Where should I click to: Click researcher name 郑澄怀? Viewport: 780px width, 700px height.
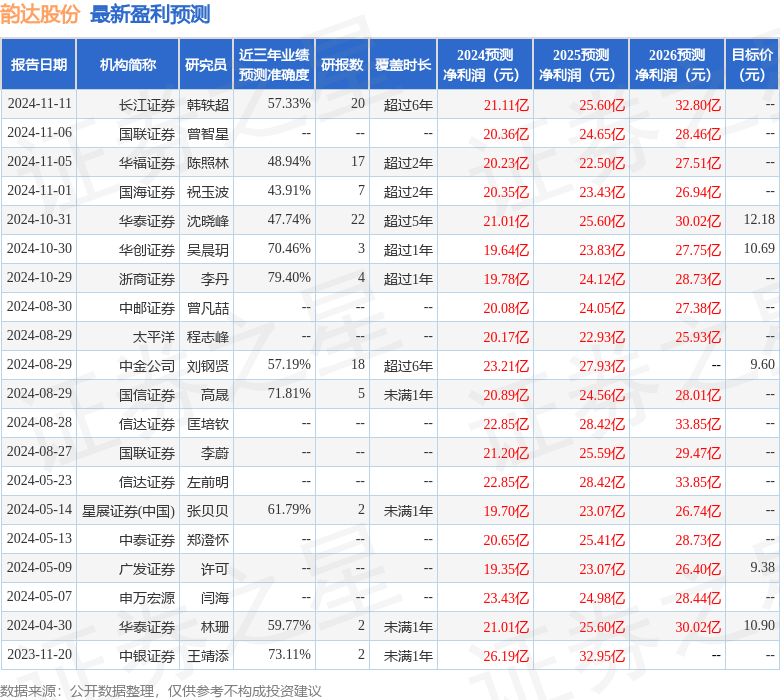click(x=208, y=540)
